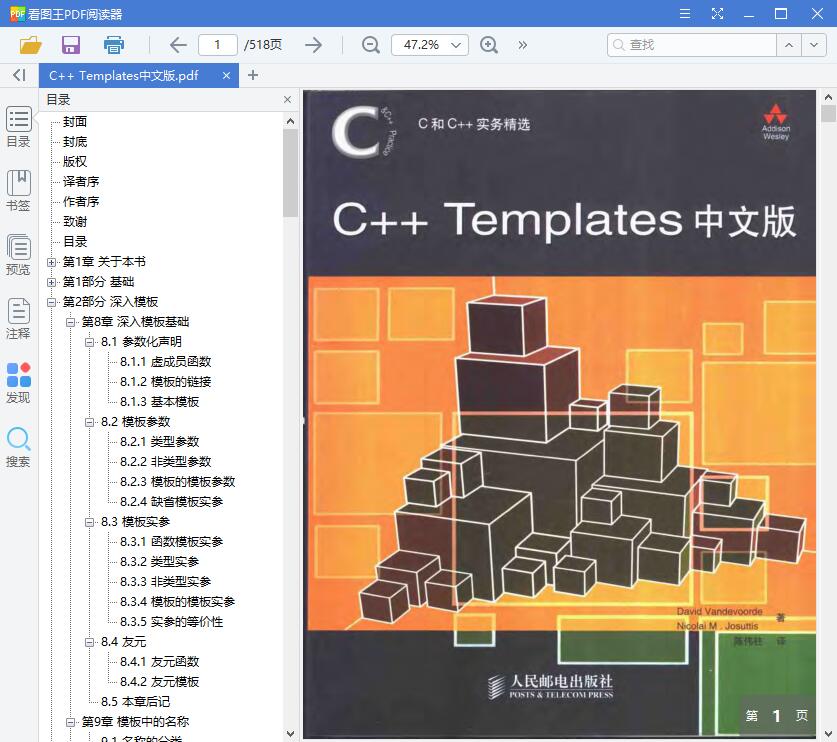Click the zoom-out magnifier icon
Image resolution: width=837 pixels, height=742 pixels.
(x=370, y=45)
